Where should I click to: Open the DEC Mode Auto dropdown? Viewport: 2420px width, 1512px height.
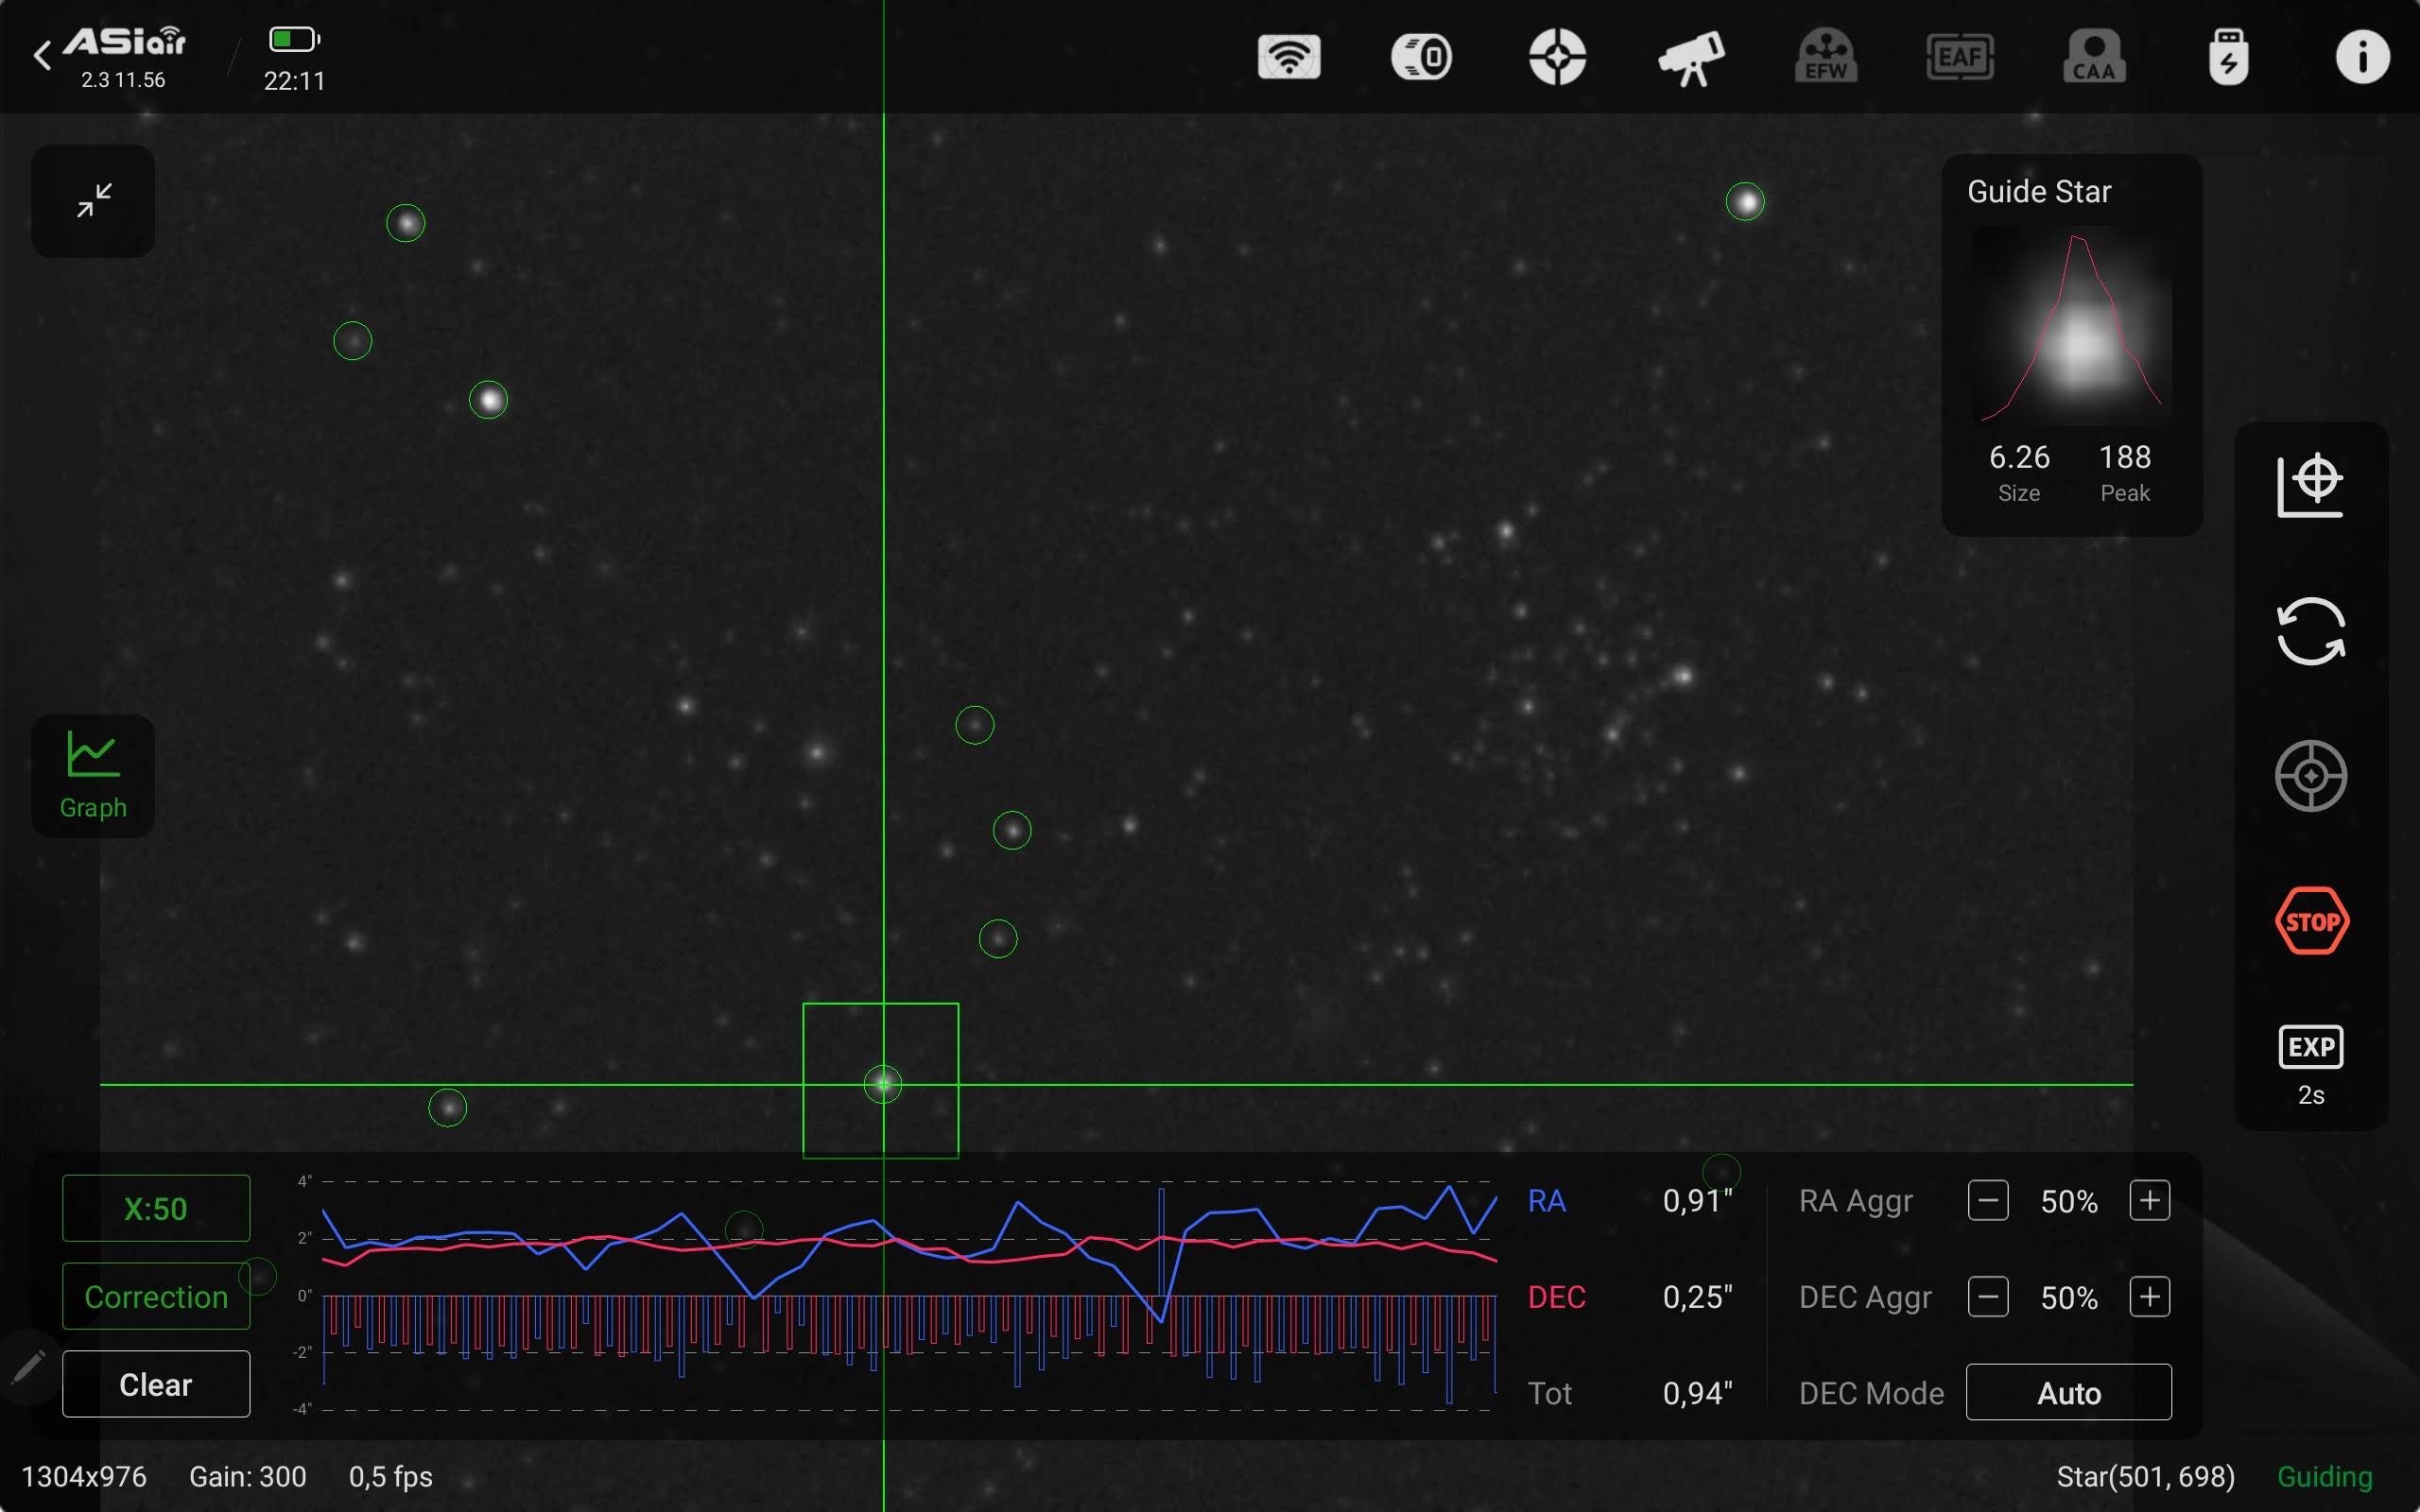pos(2069,1392)
